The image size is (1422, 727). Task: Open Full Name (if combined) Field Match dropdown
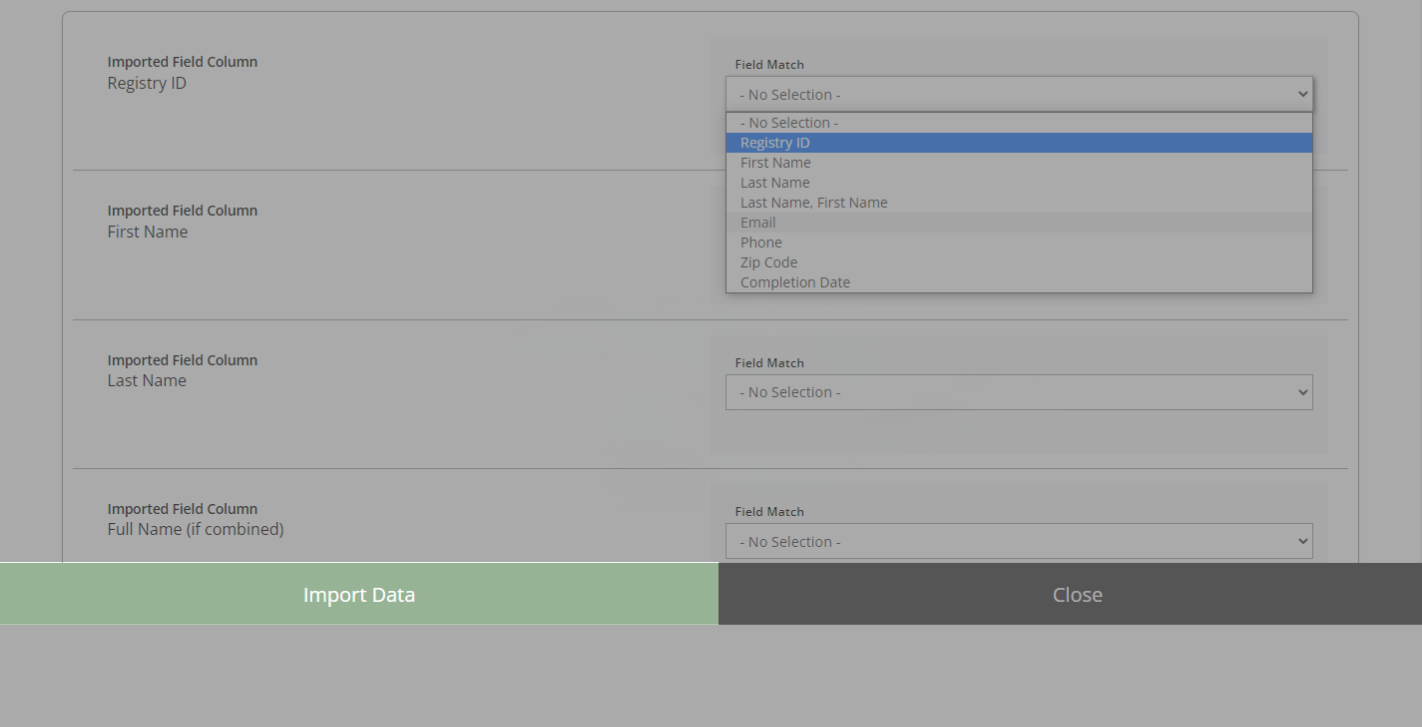coord(1019,541)
